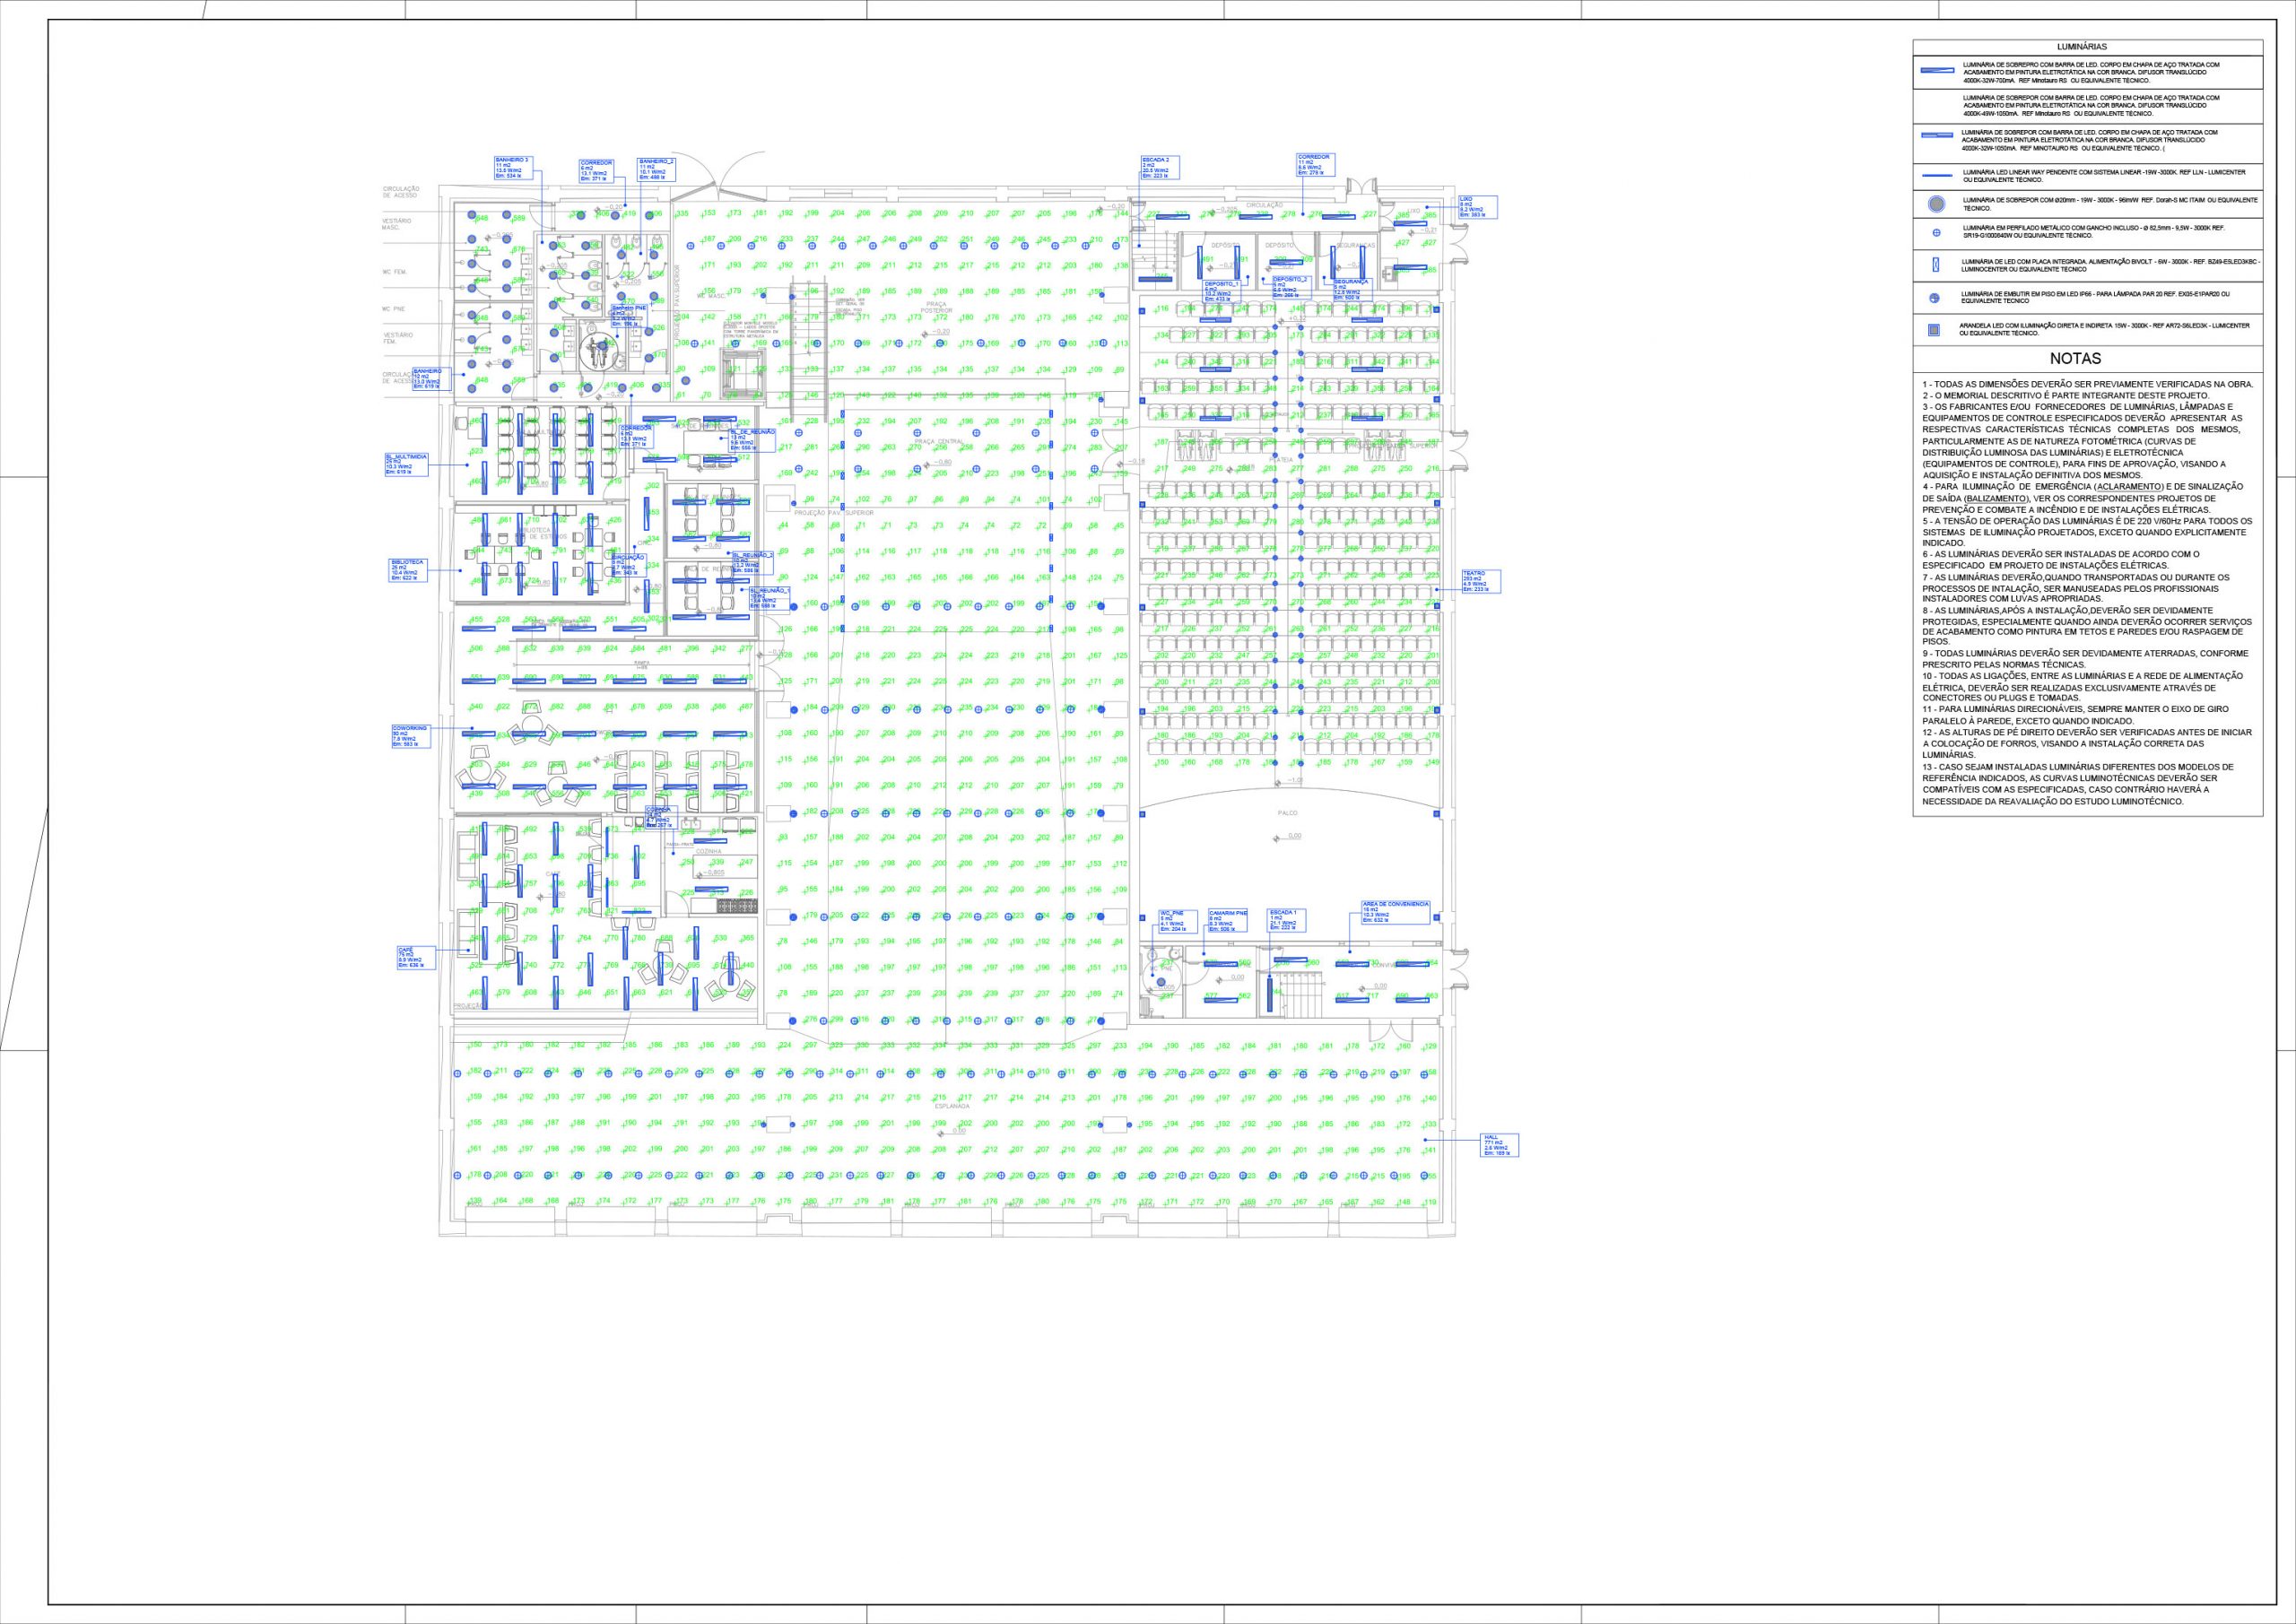Click the COZINHA label on plan

click(x=708, y=851)
